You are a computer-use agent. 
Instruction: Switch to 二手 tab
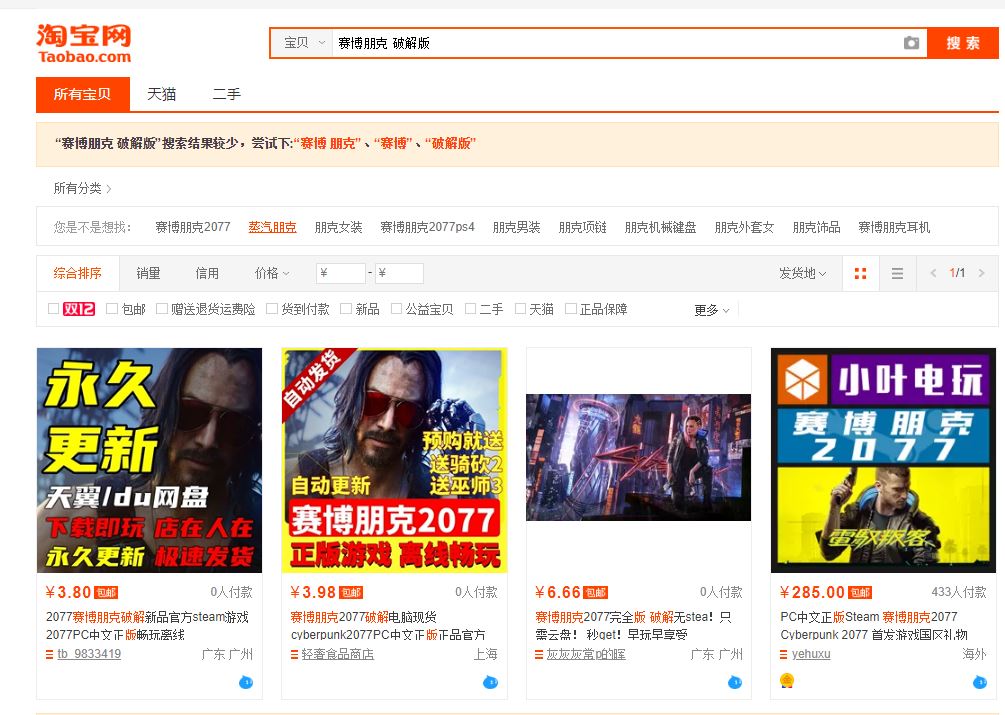(226, 94)
